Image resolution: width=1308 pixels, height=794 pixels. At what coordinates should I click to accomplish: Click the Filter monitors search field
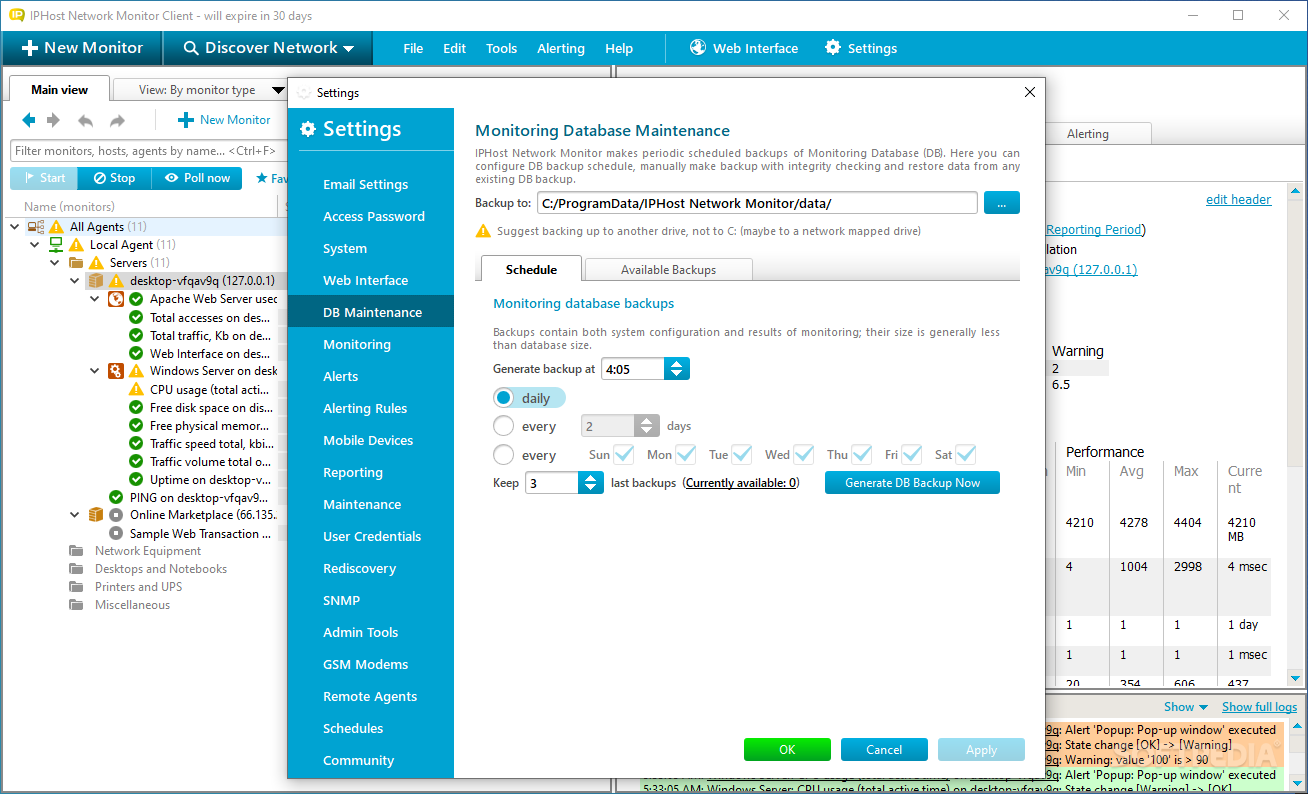pos(148,151)
